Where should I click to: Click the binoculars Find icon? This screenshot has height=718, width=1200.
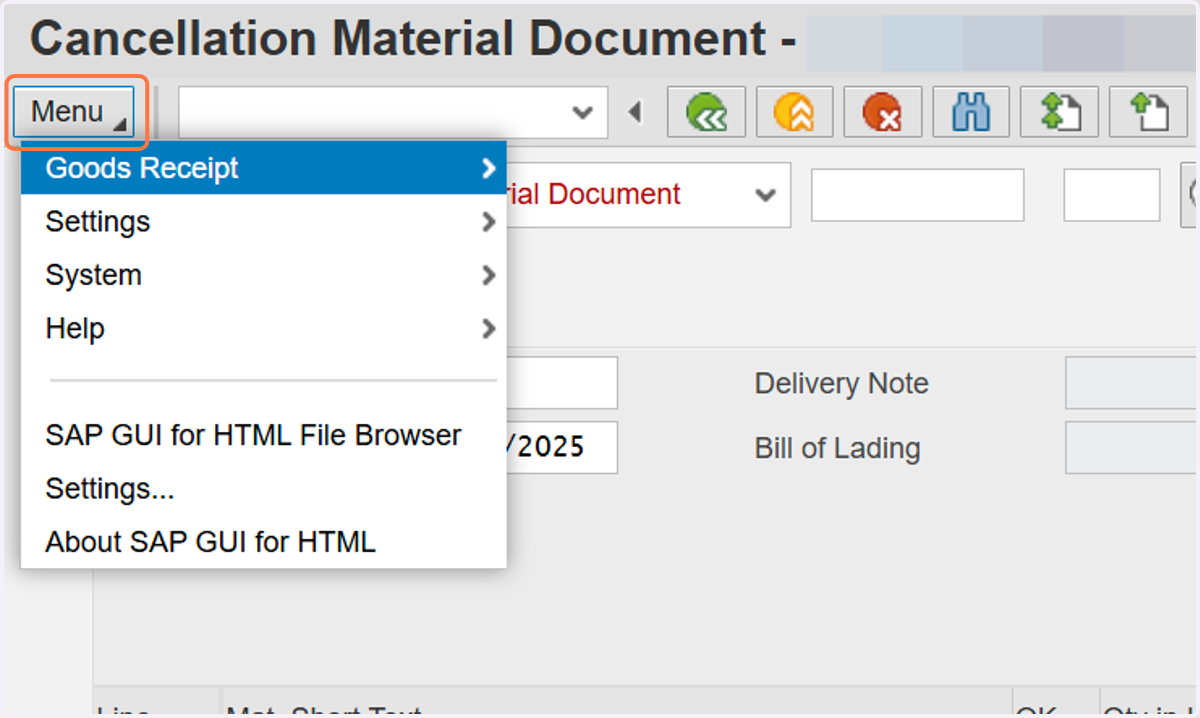[969, 112]
